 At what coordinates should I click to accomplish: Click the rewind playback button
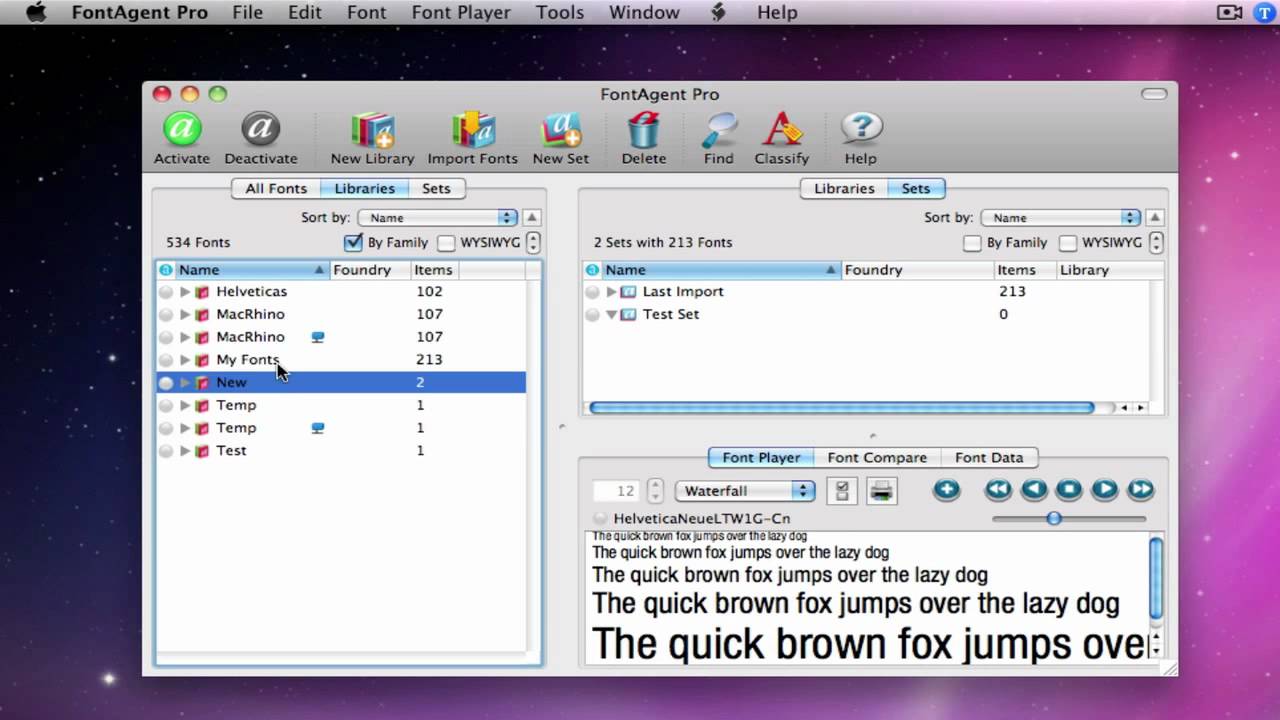[x=998, y=490]
